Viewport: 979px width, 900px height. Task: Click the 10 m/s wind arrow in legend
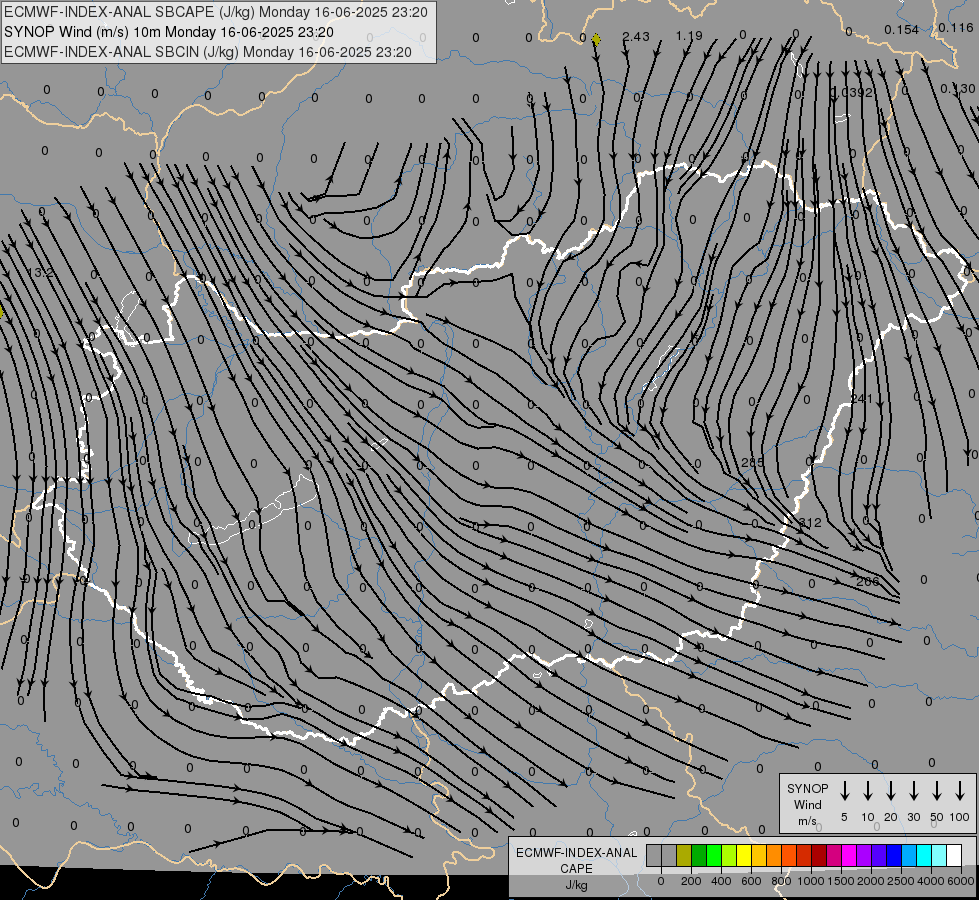tap(868, 791)
